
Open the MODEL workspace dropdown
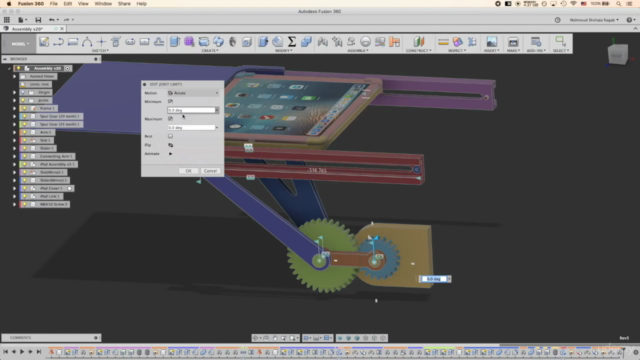(x=19, y=44)
